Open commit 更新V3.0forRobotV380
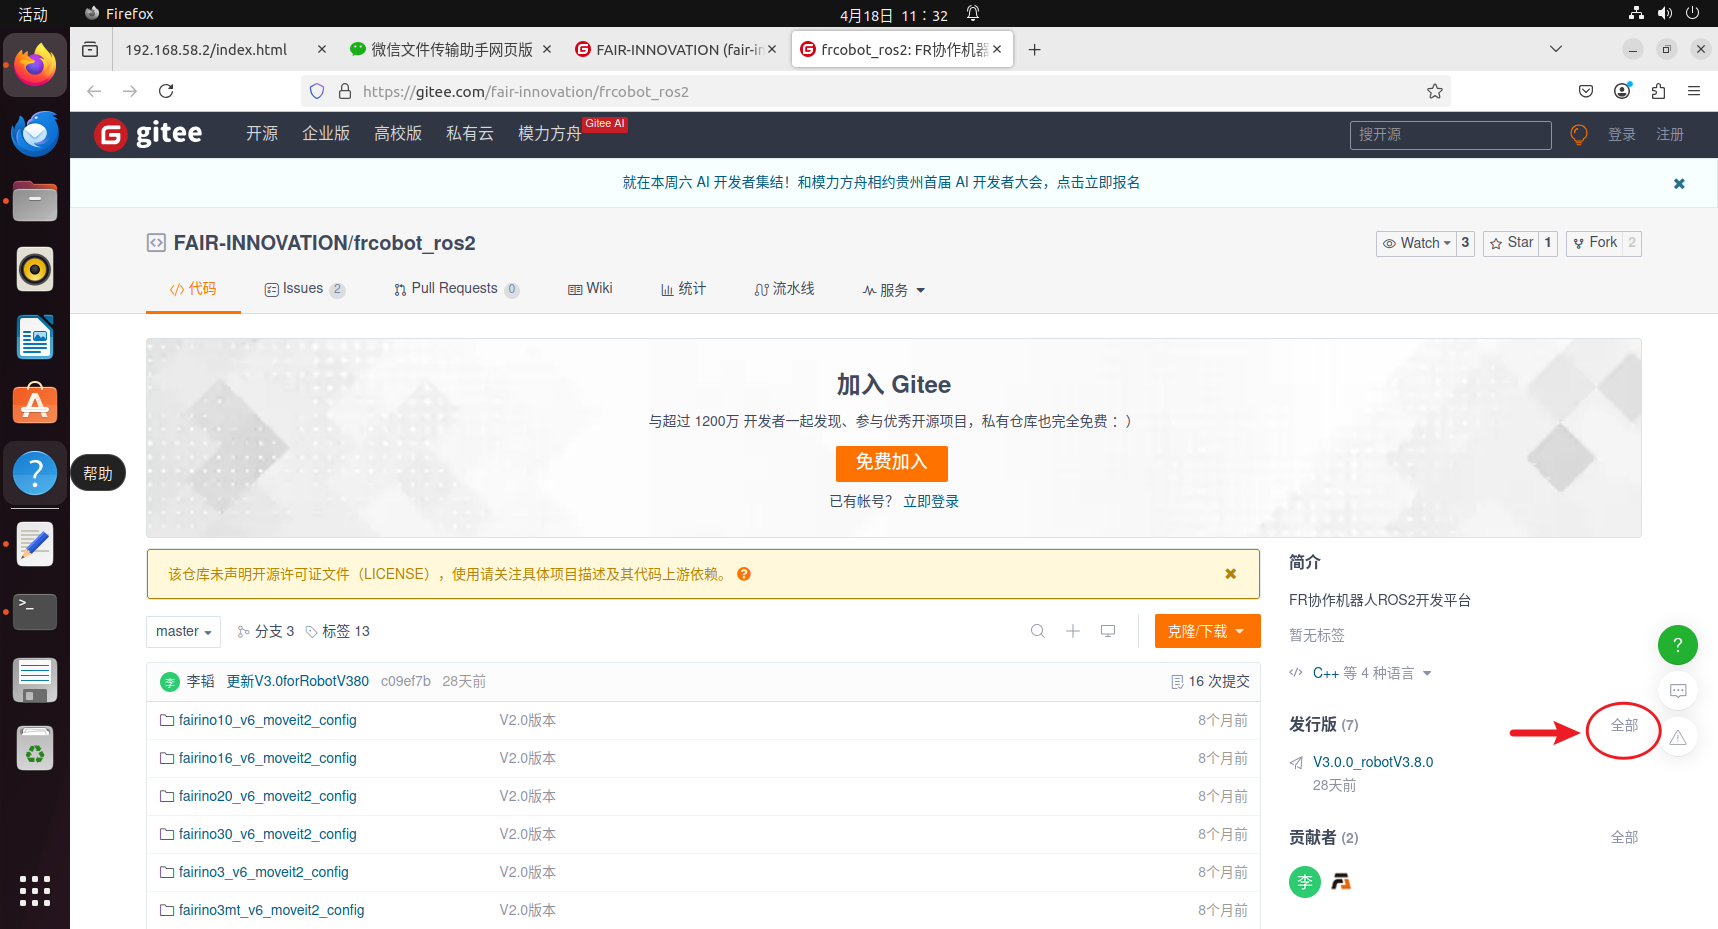This screenshot has height=929, width=1718. [x=298, y=681]
